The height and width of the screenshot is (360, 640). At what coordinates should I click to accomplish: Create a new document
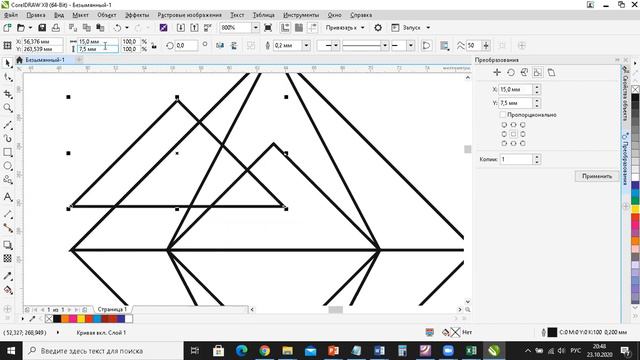(x=7, y=28)
